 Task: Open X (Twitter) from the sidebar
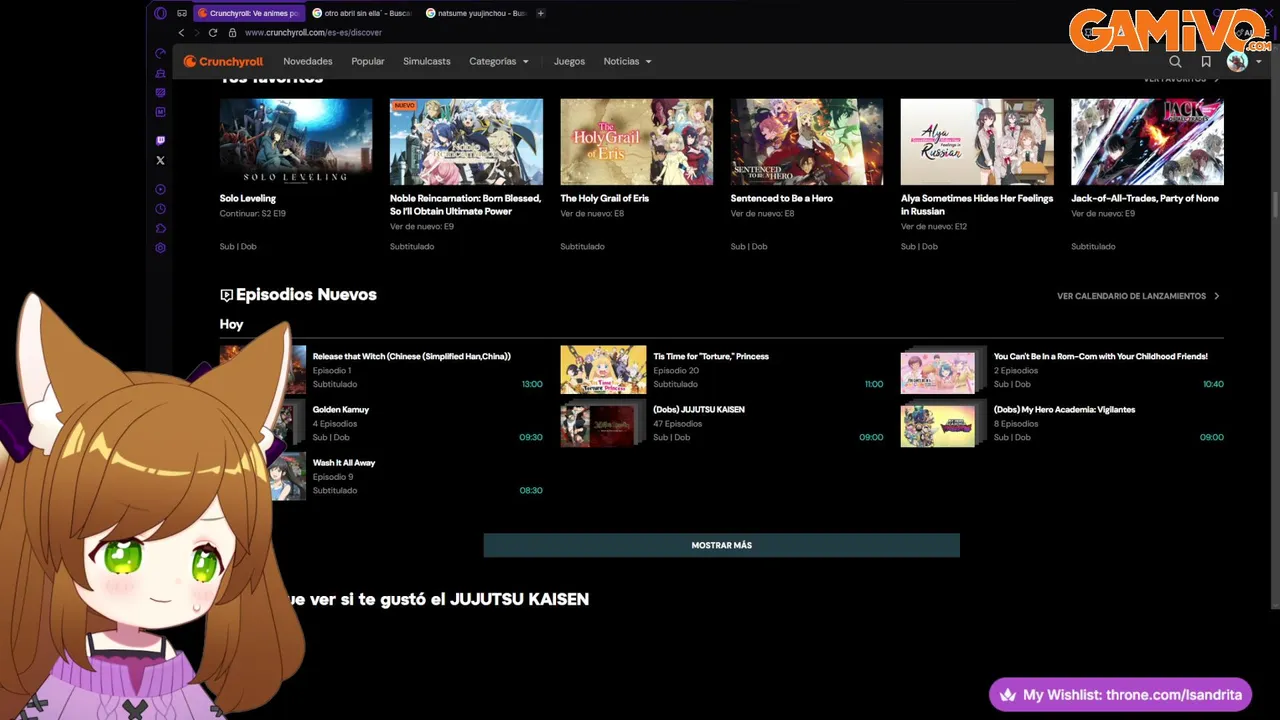[x=160, y=160]
